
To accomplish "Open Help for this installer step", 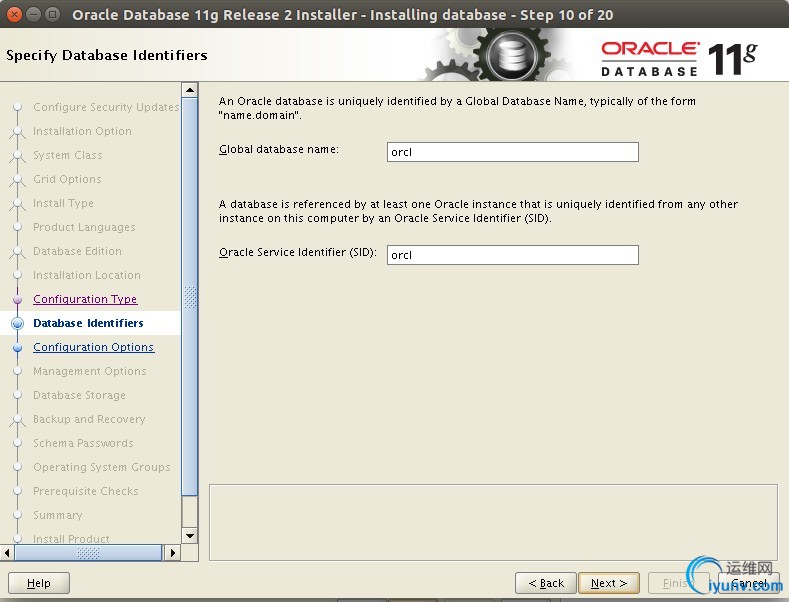I will pos(39,583).
